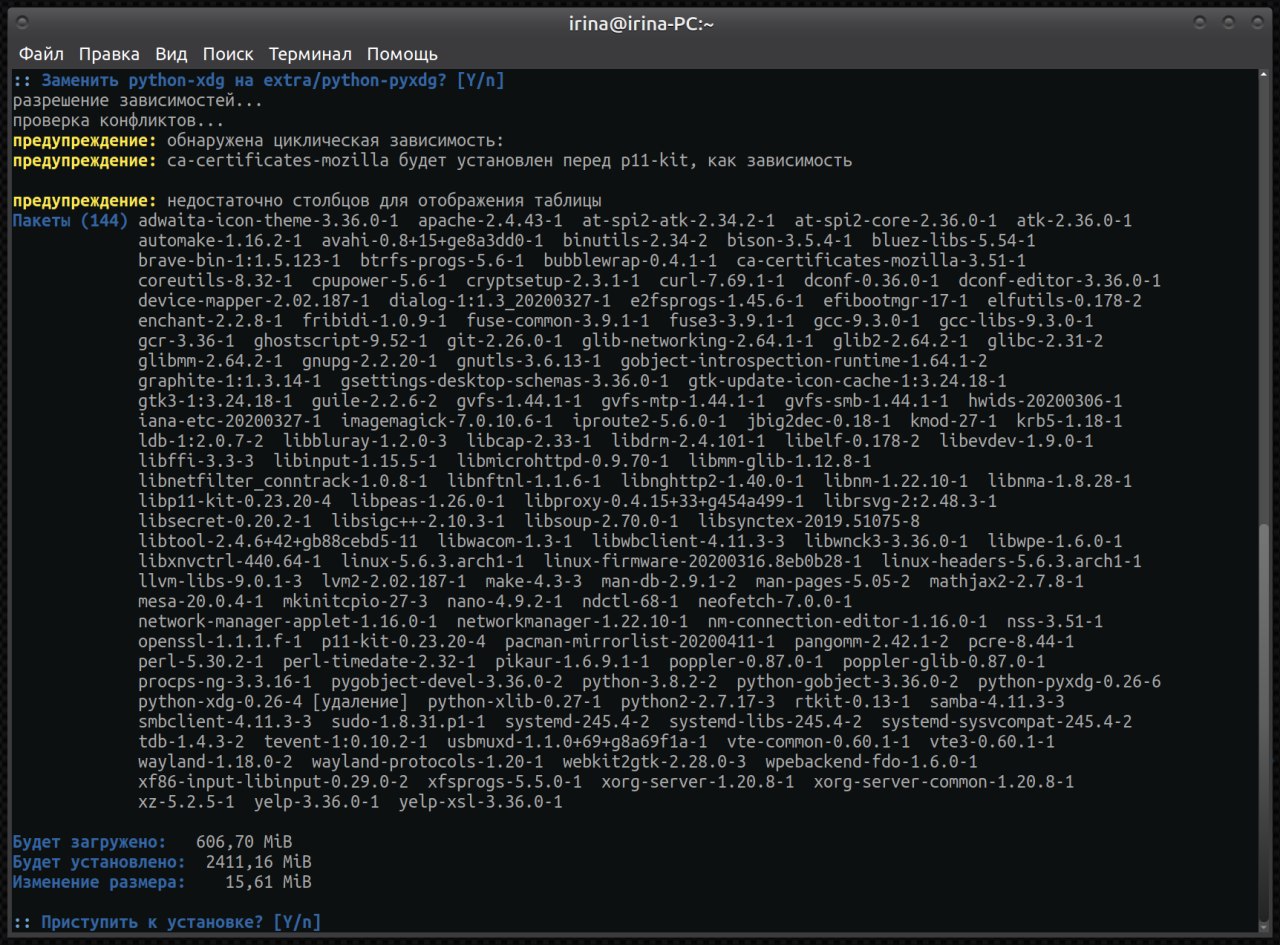Click 'brave-bin-1:1.5.123-1' package name
This screenshot has width=1280, height=945.
240,260
